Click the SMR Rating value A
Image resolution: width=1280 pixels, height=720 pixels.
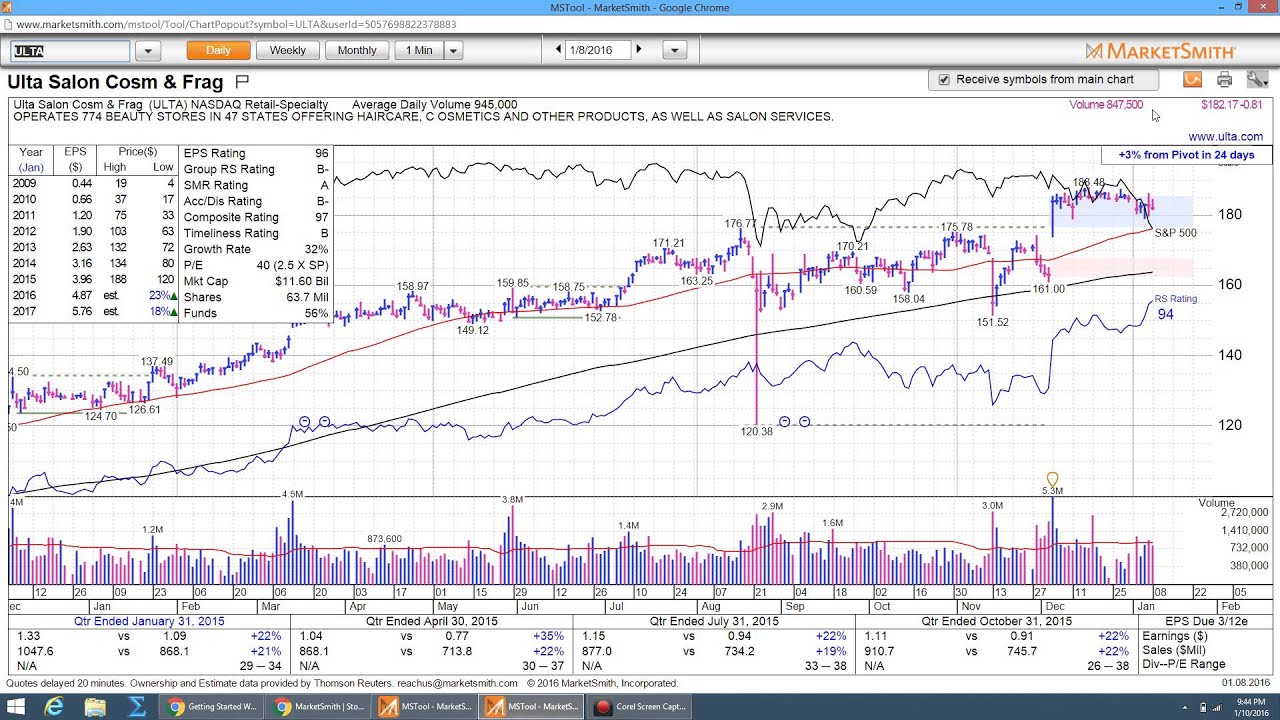325,185
